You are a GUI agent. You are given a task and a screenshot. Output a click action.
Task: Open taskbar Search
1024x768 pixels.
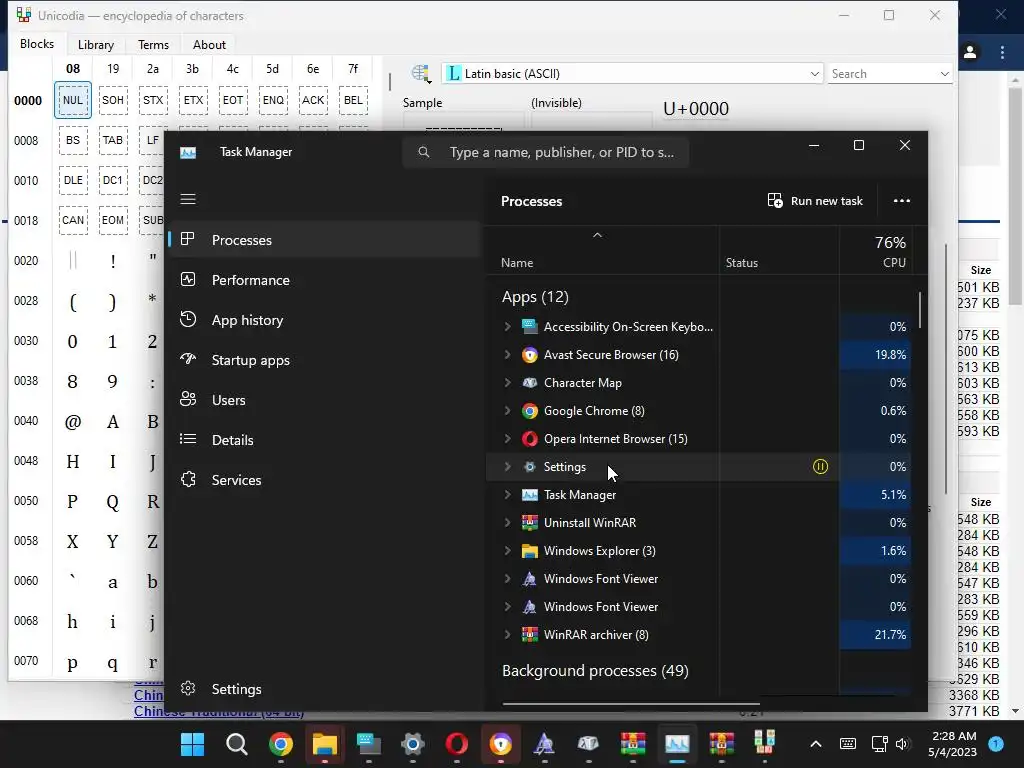coord(236,744)
